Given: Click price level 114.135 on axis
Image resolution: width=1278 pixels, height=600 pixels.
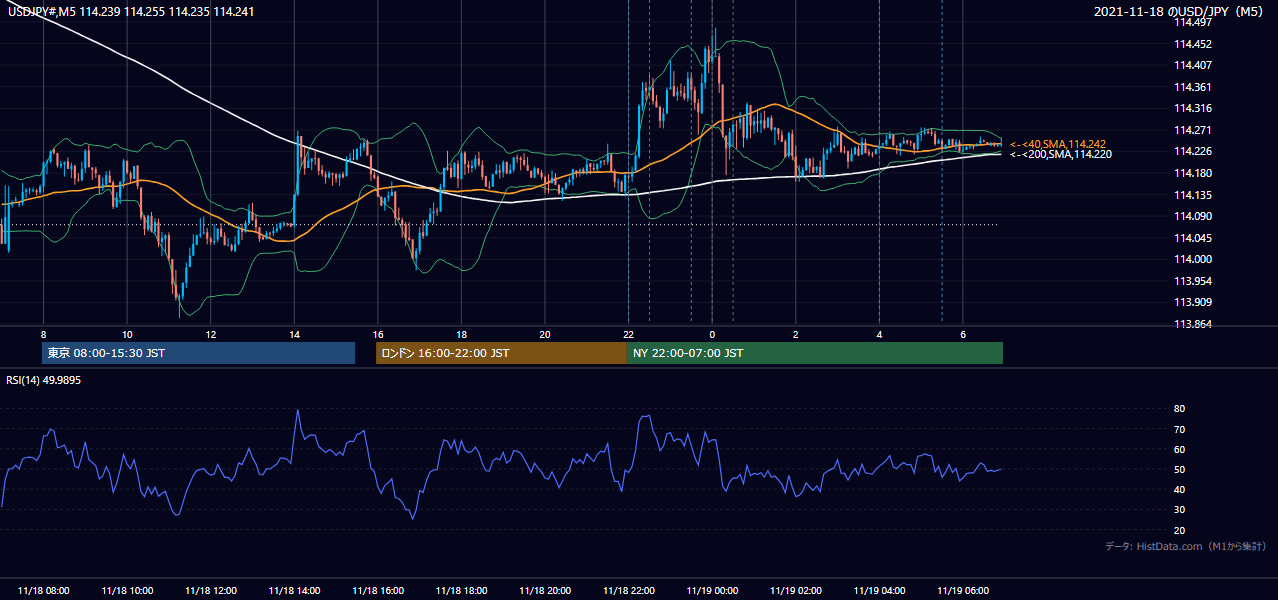Looking at the screenshot, I should 1192,195.
